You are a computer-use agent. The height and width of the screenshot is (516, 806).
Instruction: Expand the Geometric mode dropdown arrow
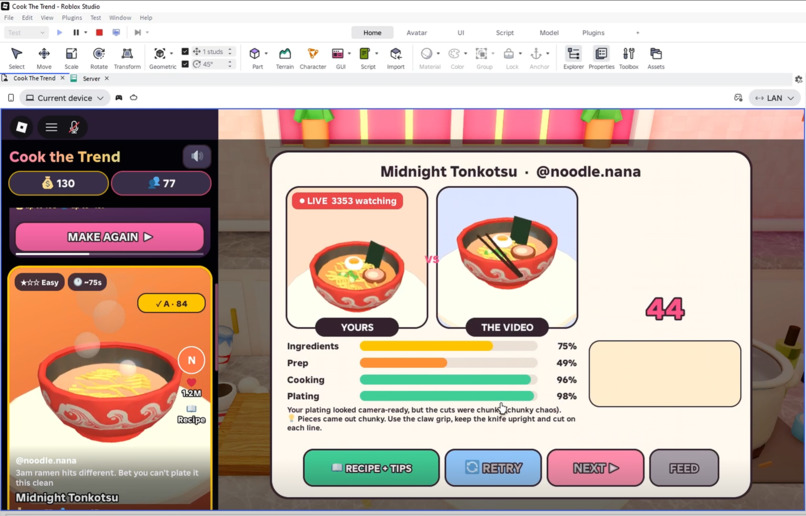[x=171, y=53]
